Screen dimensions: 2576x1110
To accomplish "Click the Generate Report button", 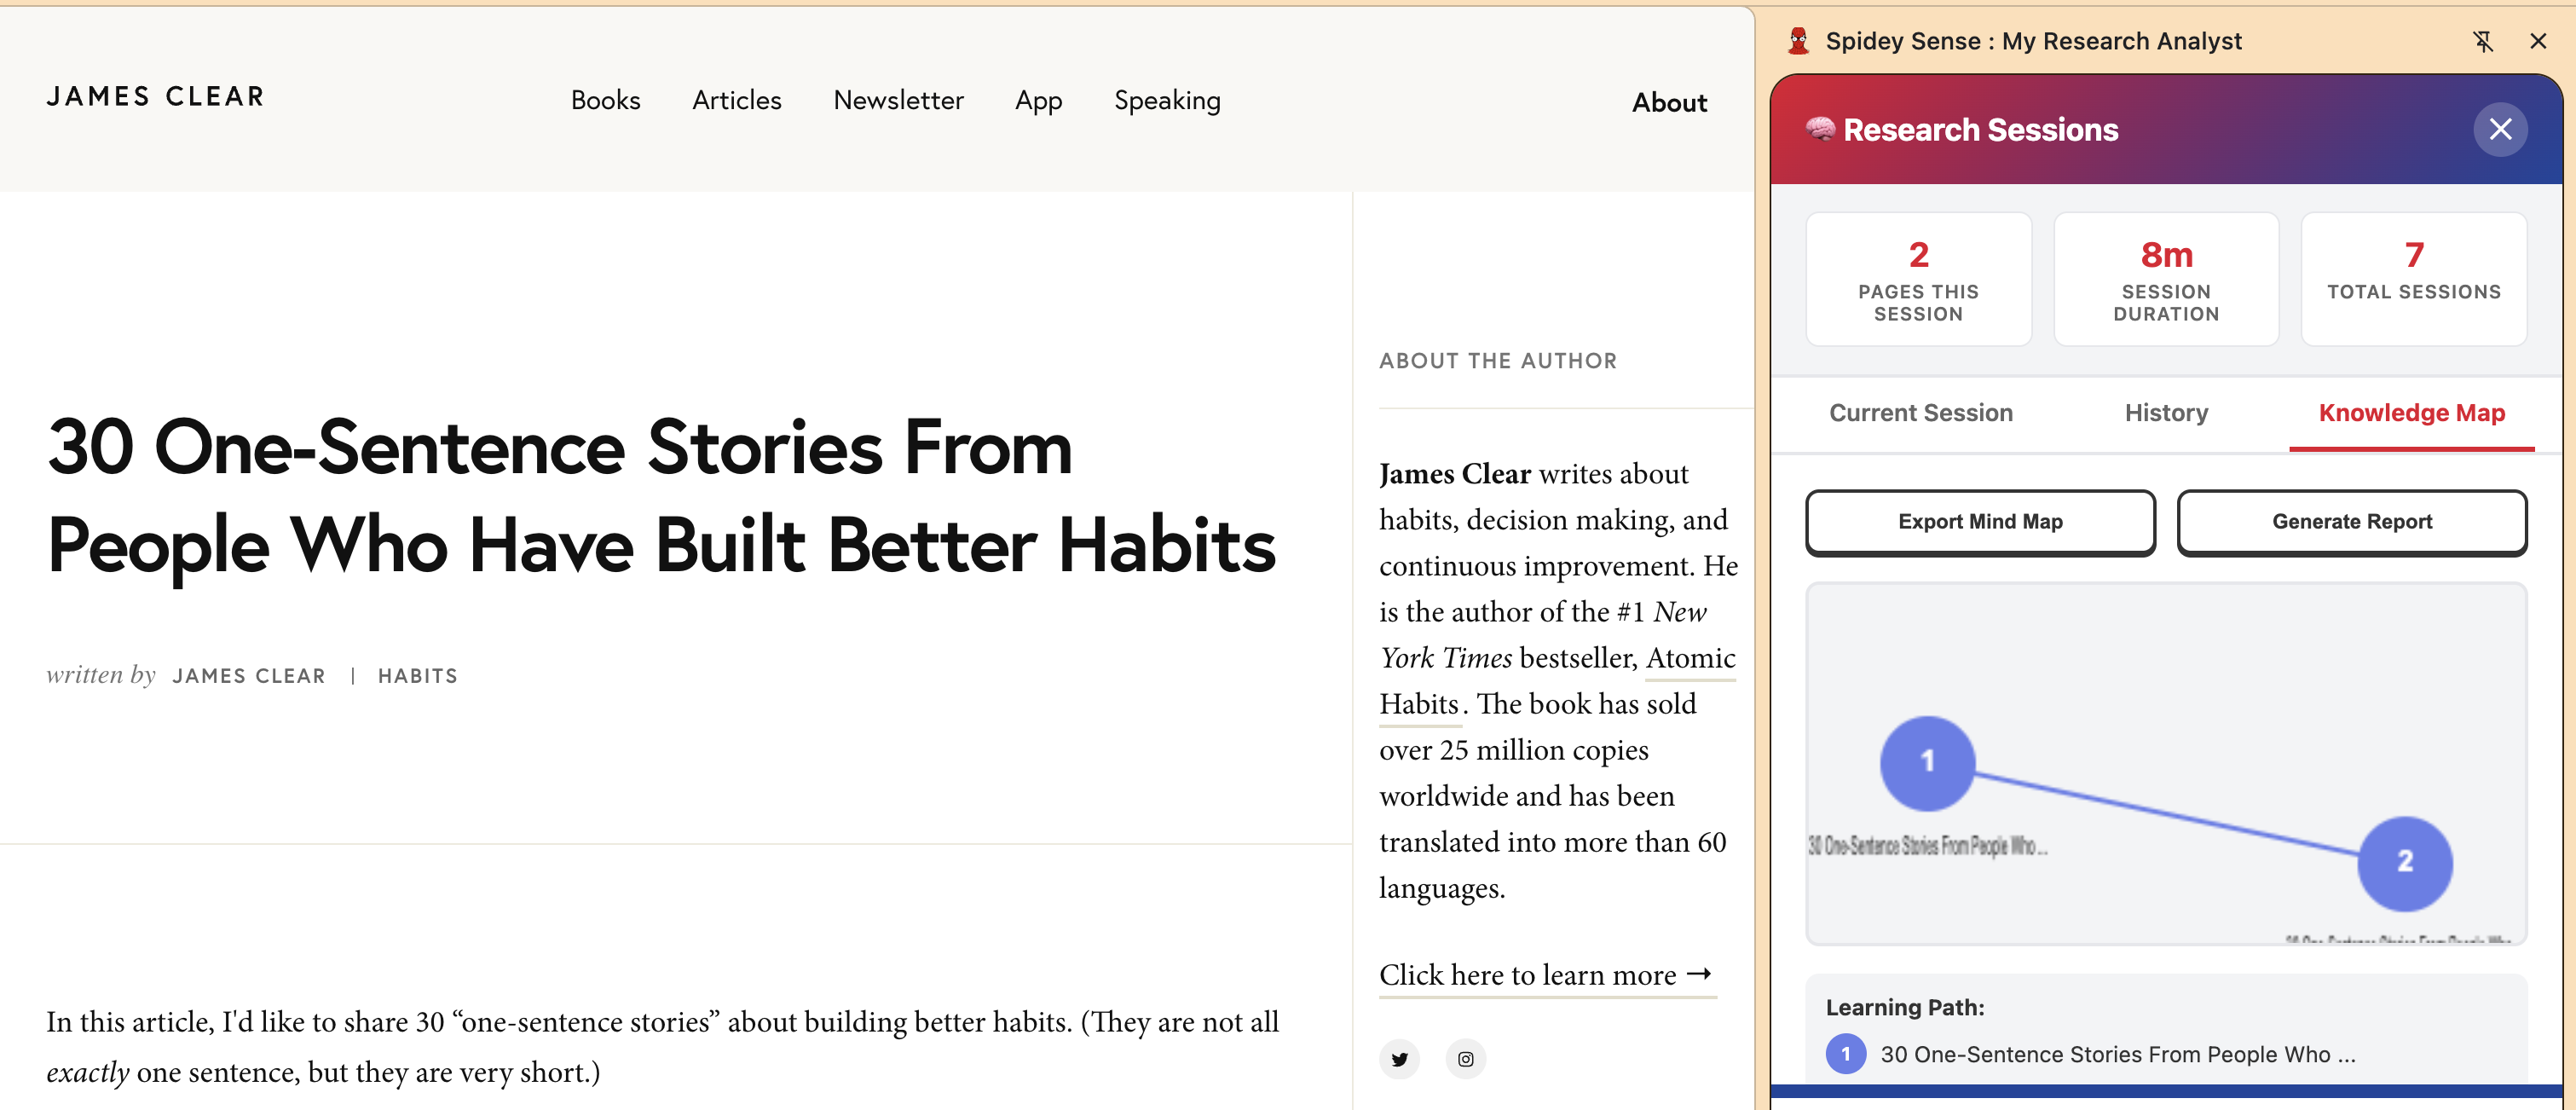I will pos(2351,522).
